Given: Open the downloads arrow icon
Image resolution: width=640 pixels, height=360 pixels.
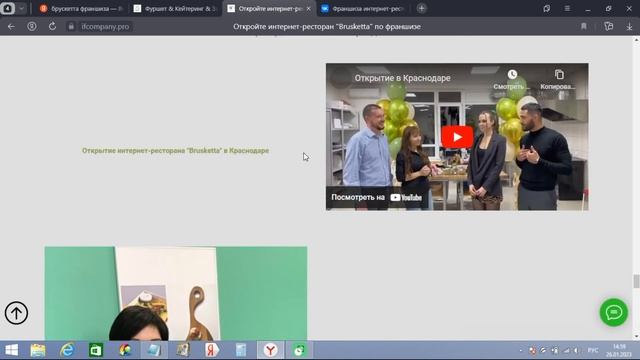Looking at the screenshot, I should click(629, 27).
